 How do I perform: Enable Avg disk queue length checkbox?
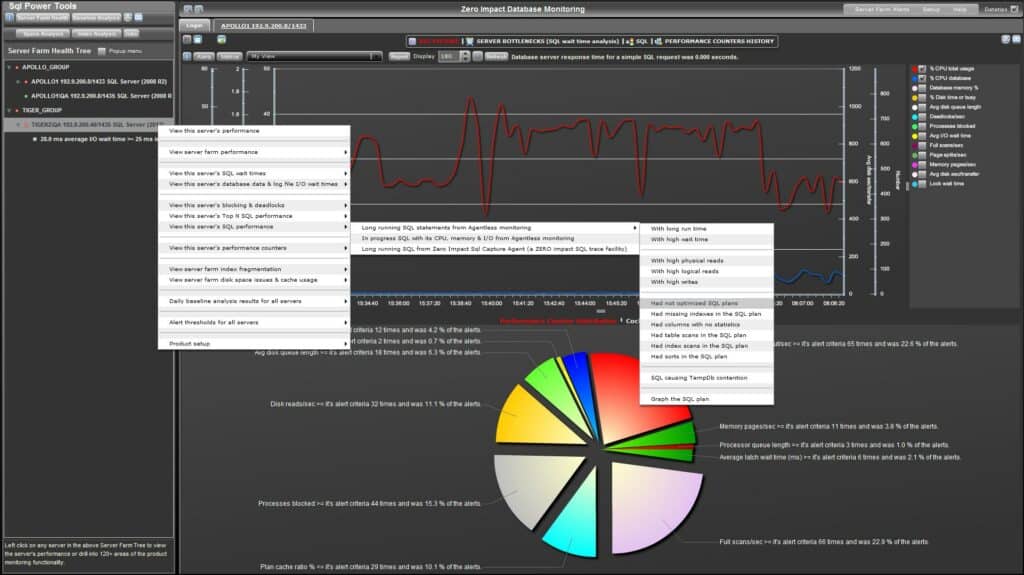[x=922, y=107]
